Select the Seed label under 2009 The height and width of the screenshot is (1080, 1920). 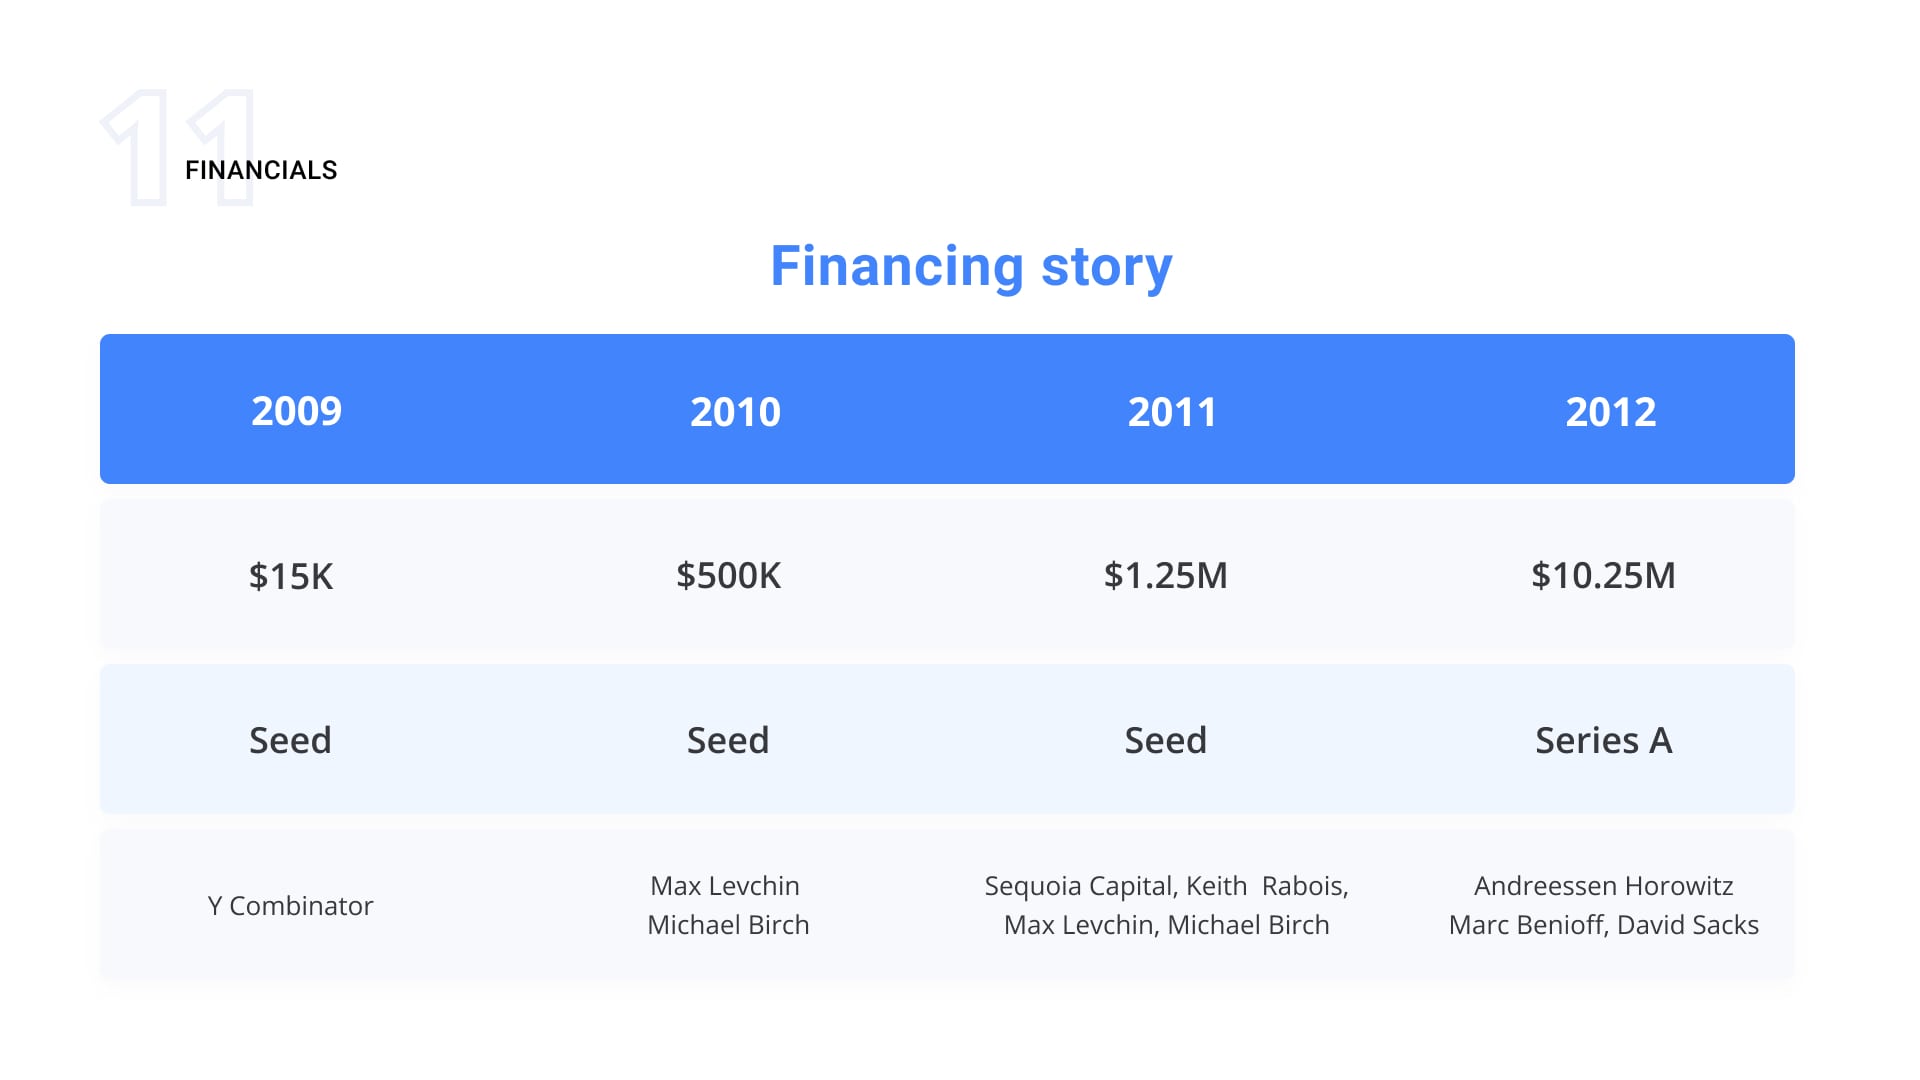pos(290,740)
